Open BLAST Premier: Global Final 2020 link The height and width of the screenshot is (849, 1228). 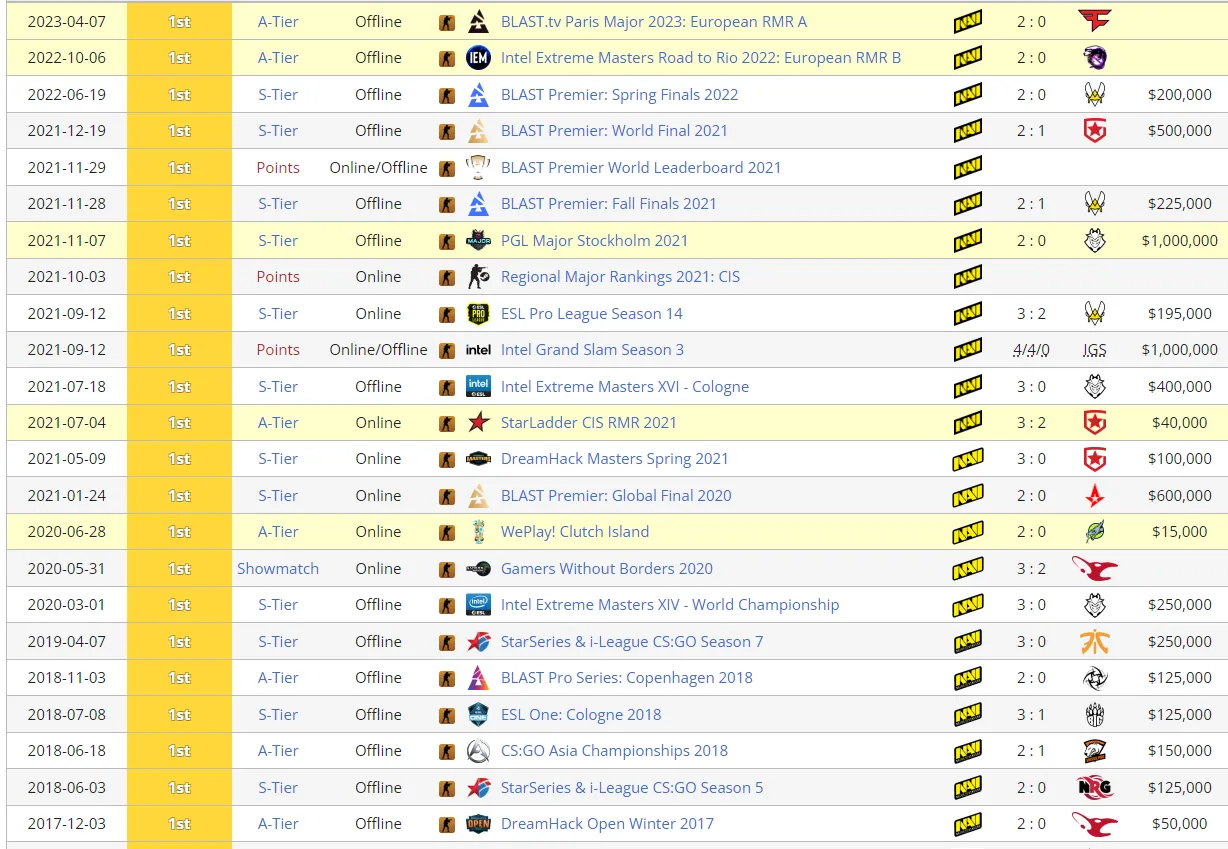pyautogui.click(x=616, y=495)
